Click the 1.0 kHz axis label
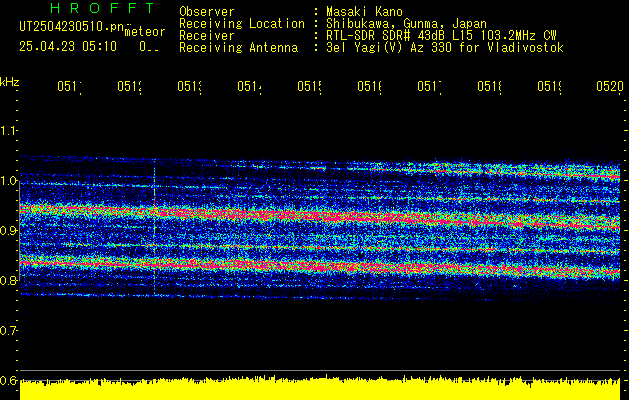This screenshot has width=629, height=400. (8, 181)
